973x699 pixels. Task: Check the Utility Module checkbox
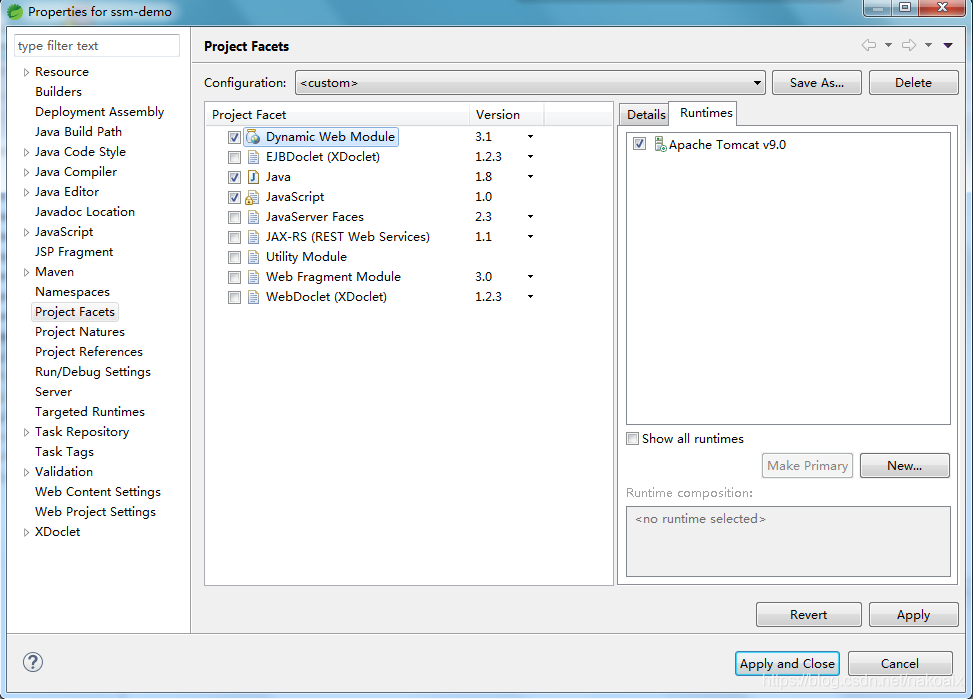235,257
